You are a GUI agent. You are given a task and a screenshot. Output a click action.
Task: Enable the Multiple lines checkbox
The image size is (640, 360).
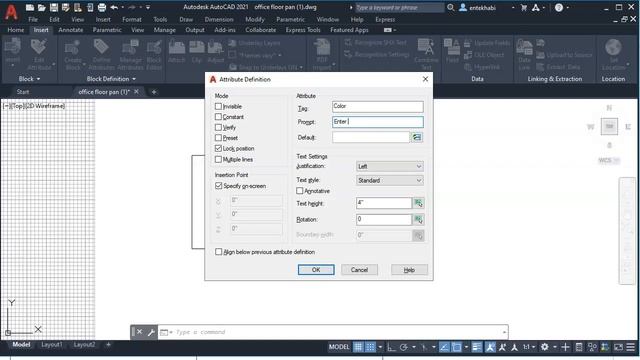[218, 159]
